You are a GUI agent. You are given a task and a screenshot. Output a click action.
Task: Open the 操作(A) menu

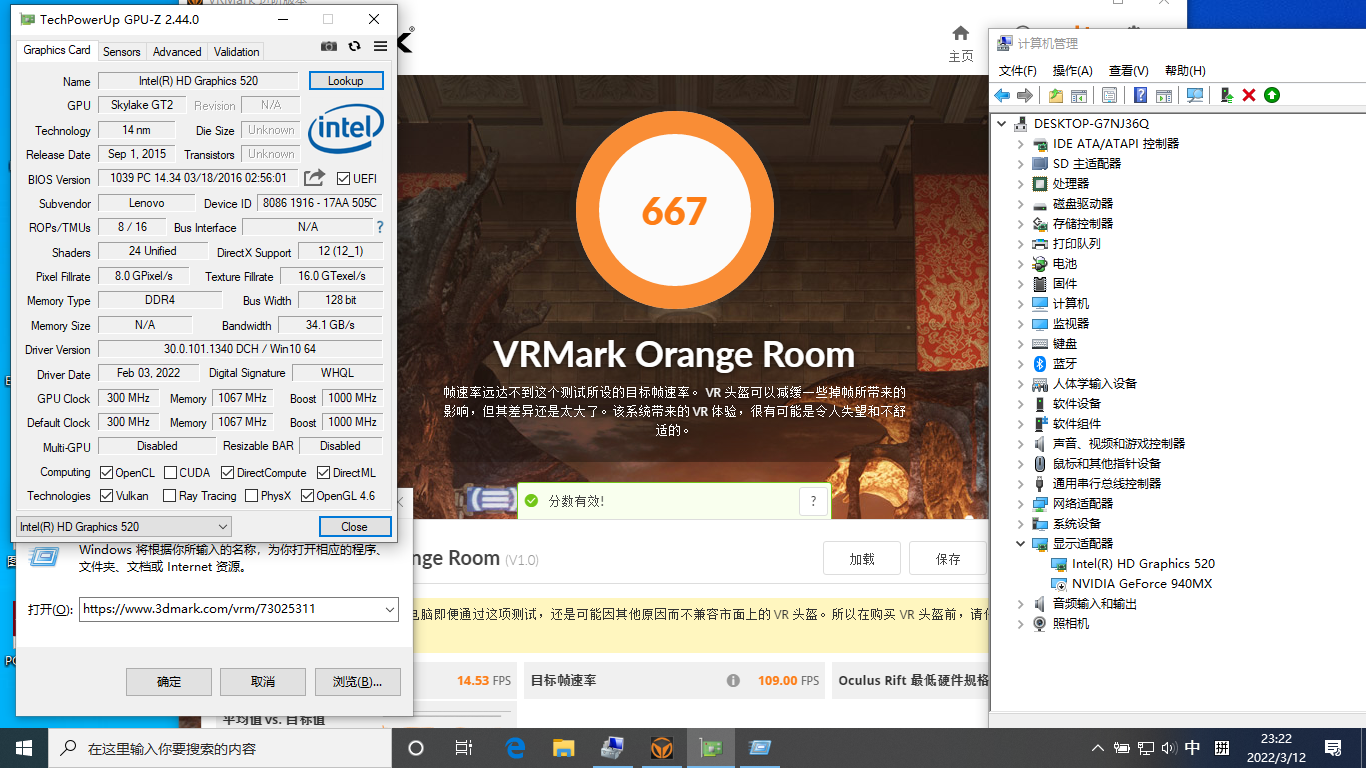(1072, 71)
